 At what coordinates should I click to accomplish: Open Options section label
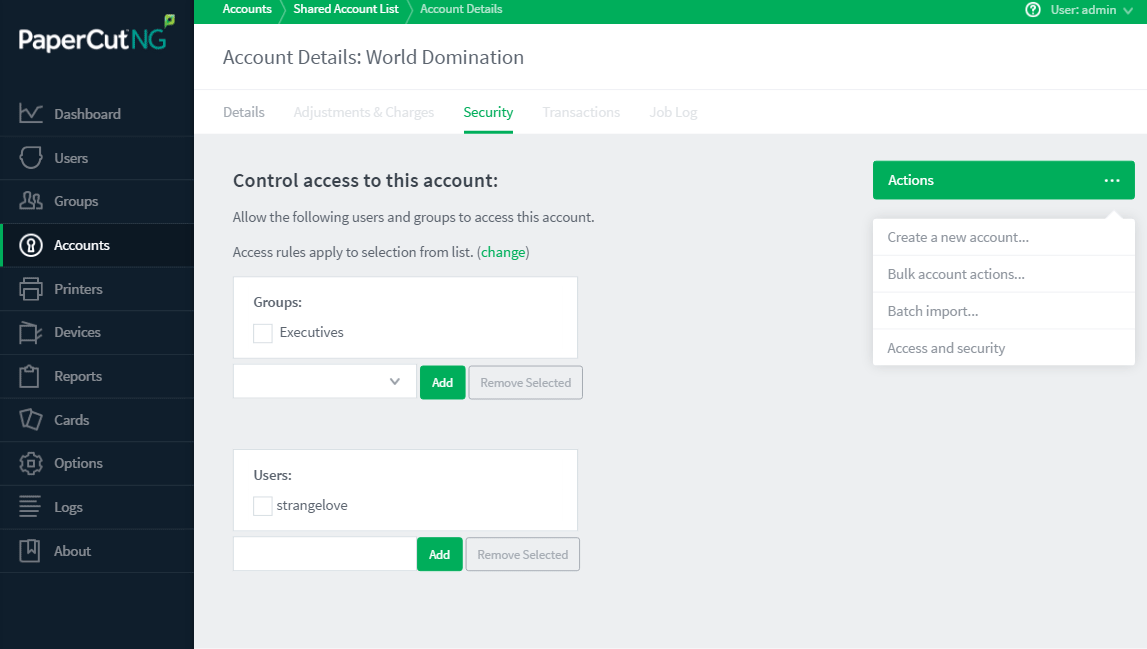click(78, 463)
